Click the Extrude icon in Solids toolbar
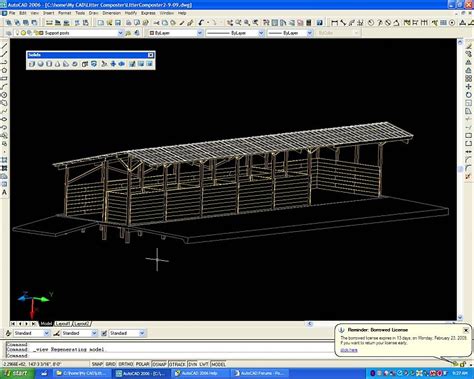The image size is (474, 379). click(x=85, y=64)
